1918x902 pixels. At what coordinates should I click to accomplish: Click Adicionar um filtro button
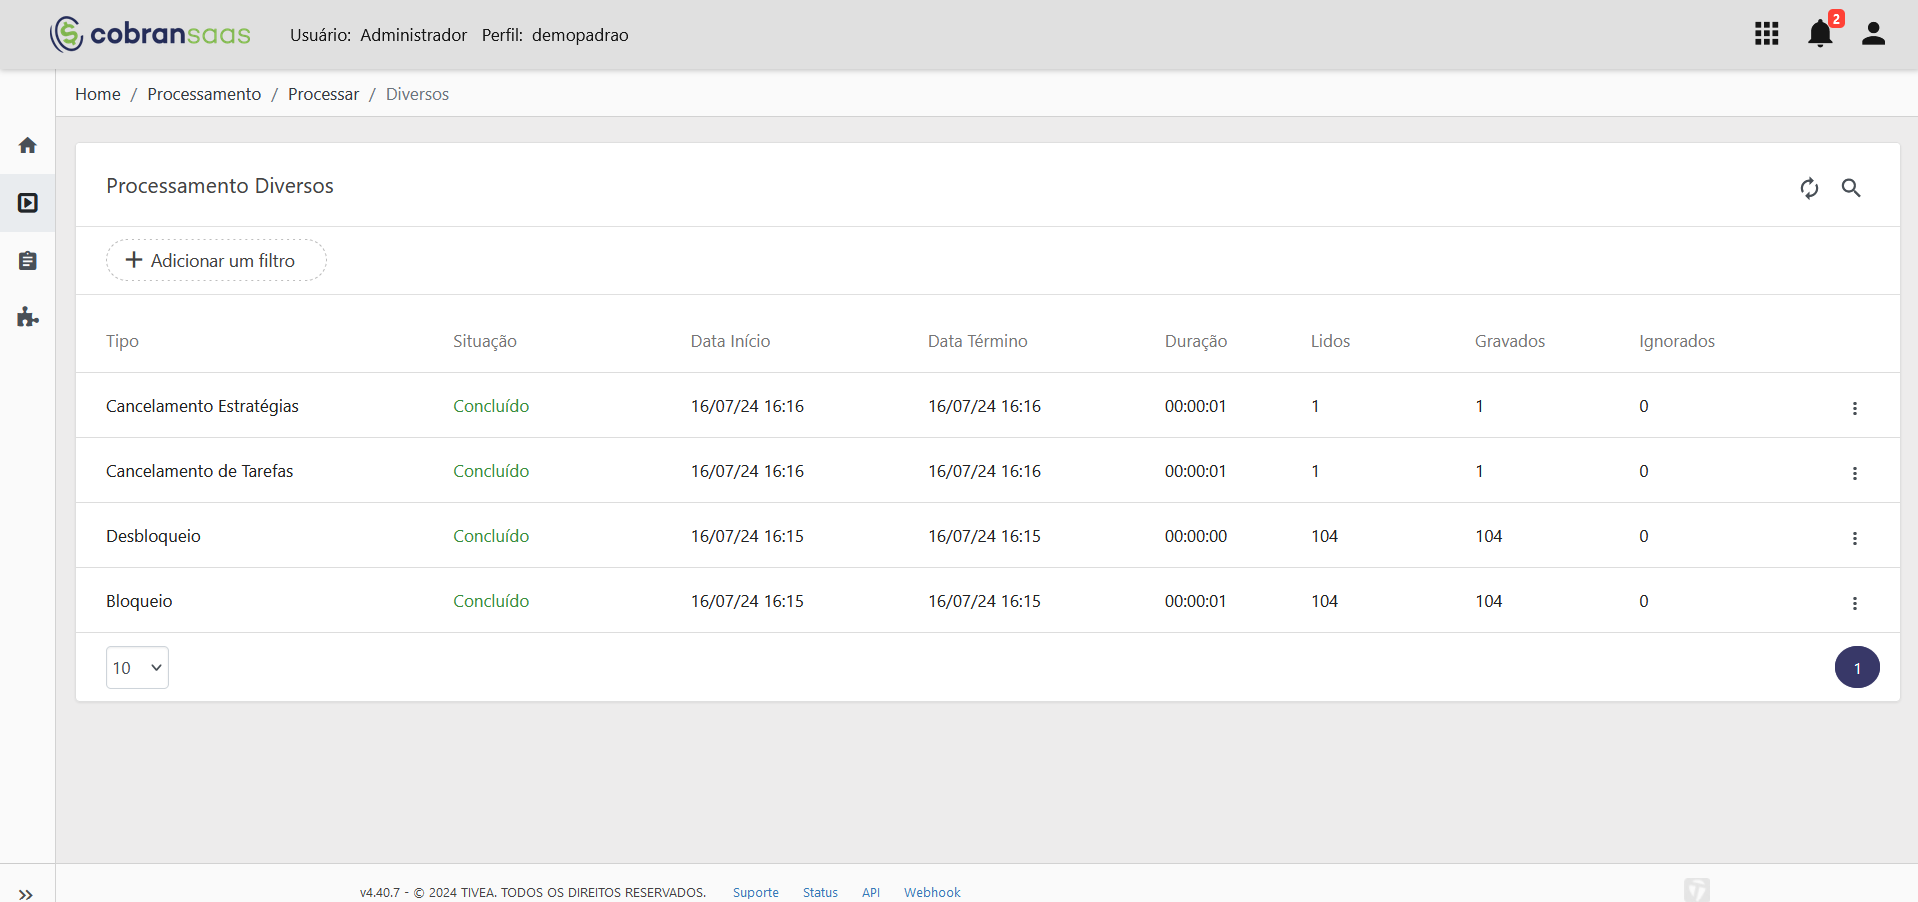point(216,260)
